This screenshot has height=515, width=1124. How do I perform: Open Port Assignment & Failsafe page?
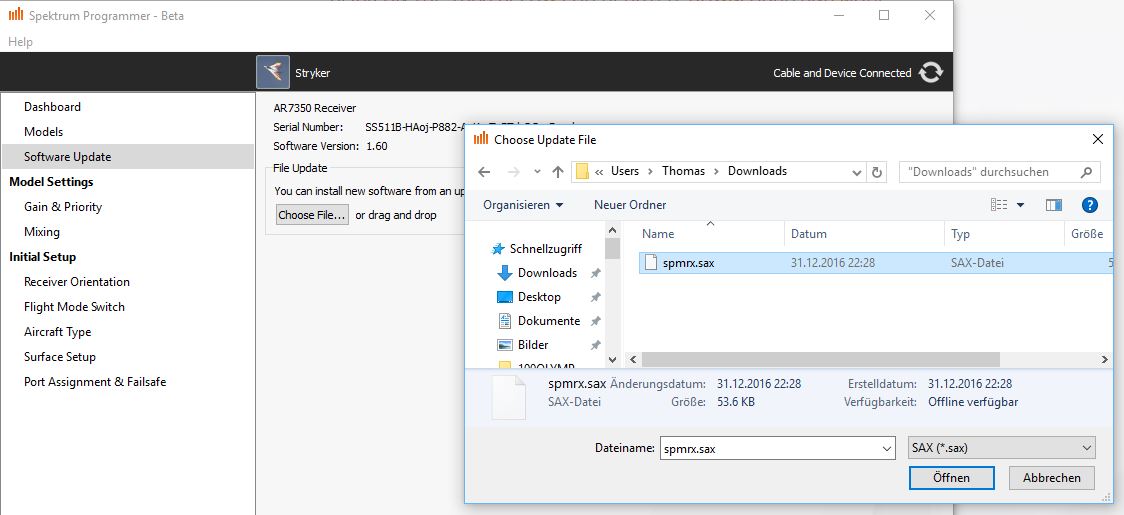point(95,382)
